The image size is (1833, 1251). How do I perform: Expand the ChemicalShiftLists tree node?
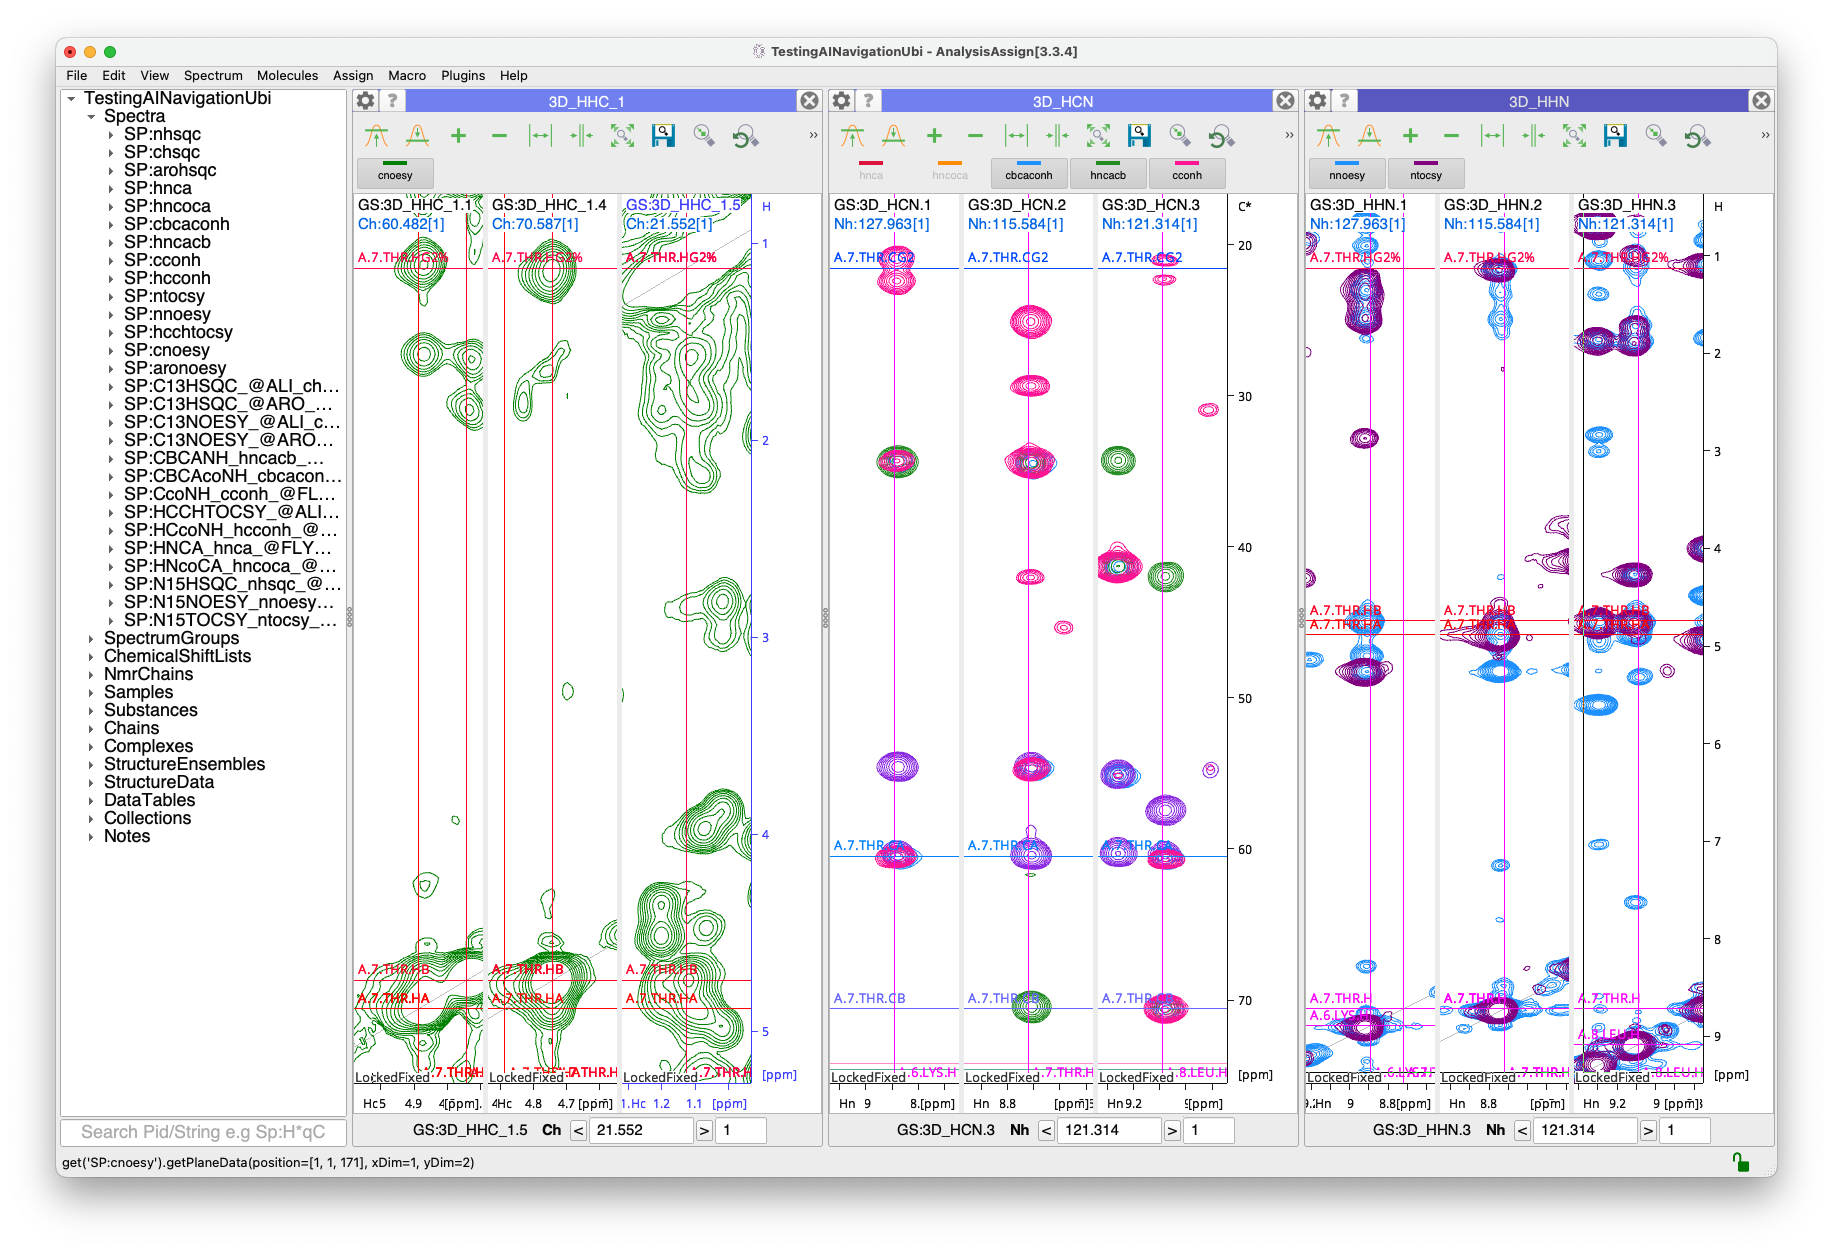(x=91, y=657)
